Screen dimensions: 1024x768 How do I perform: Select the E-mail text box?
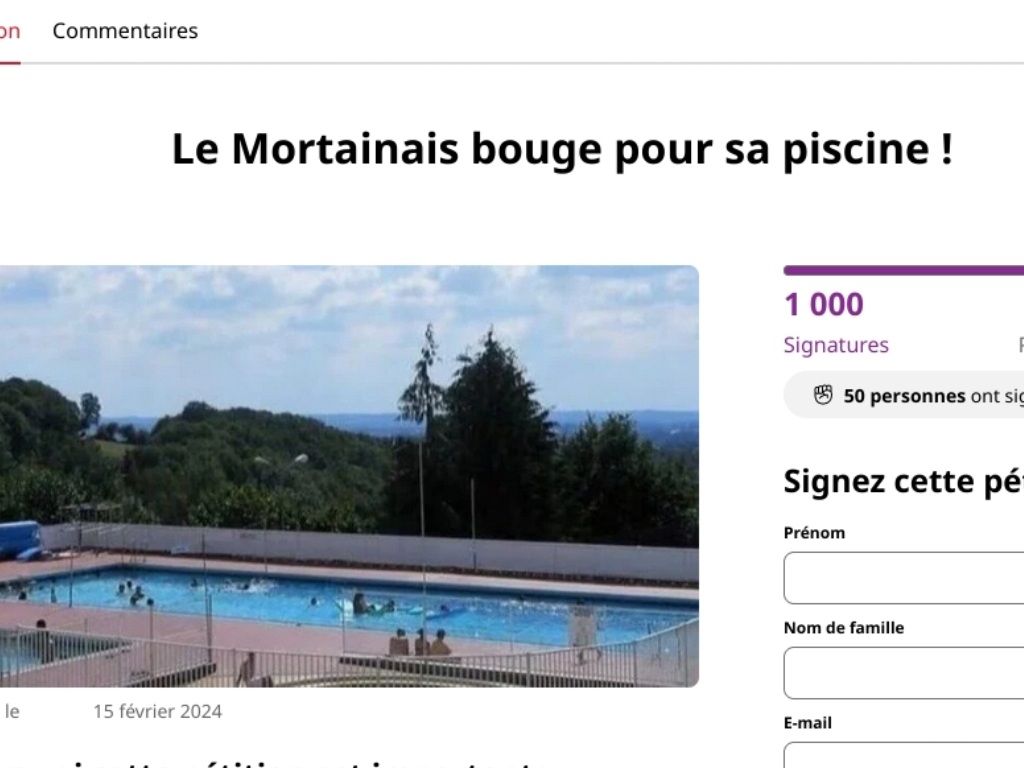click(x=903, y=755)
